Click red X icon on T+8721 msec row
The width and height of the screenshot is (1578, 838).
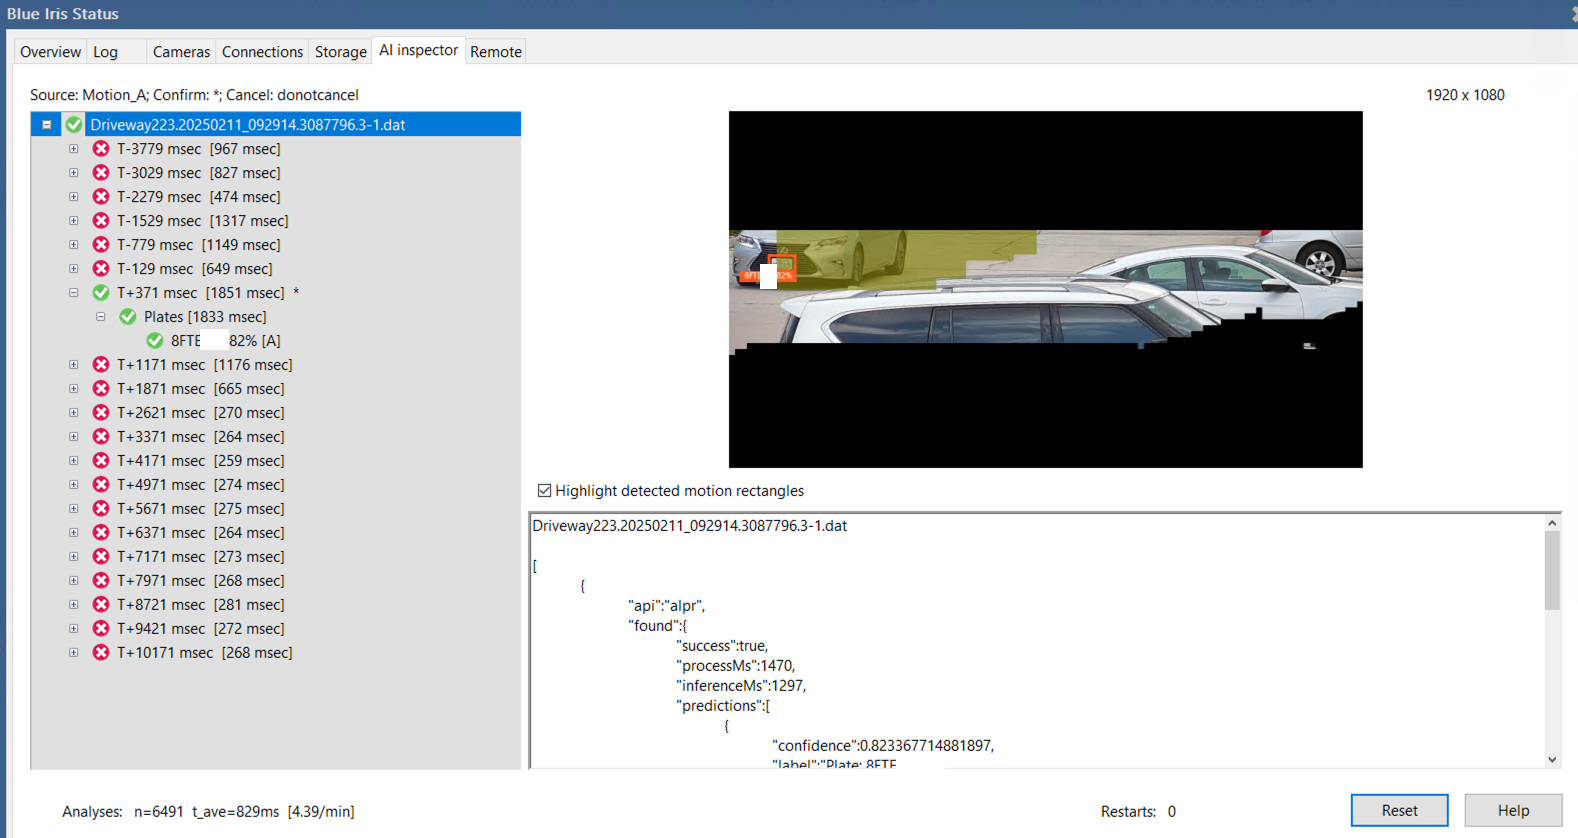tap(101, 605)
